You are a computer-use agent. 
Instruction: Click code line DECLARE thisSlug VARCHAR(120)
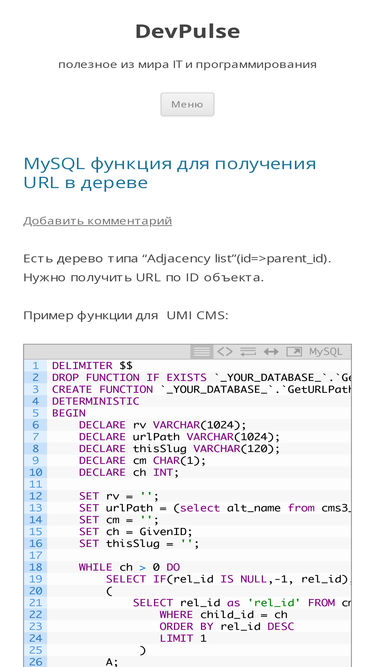[x=179, y=449]
